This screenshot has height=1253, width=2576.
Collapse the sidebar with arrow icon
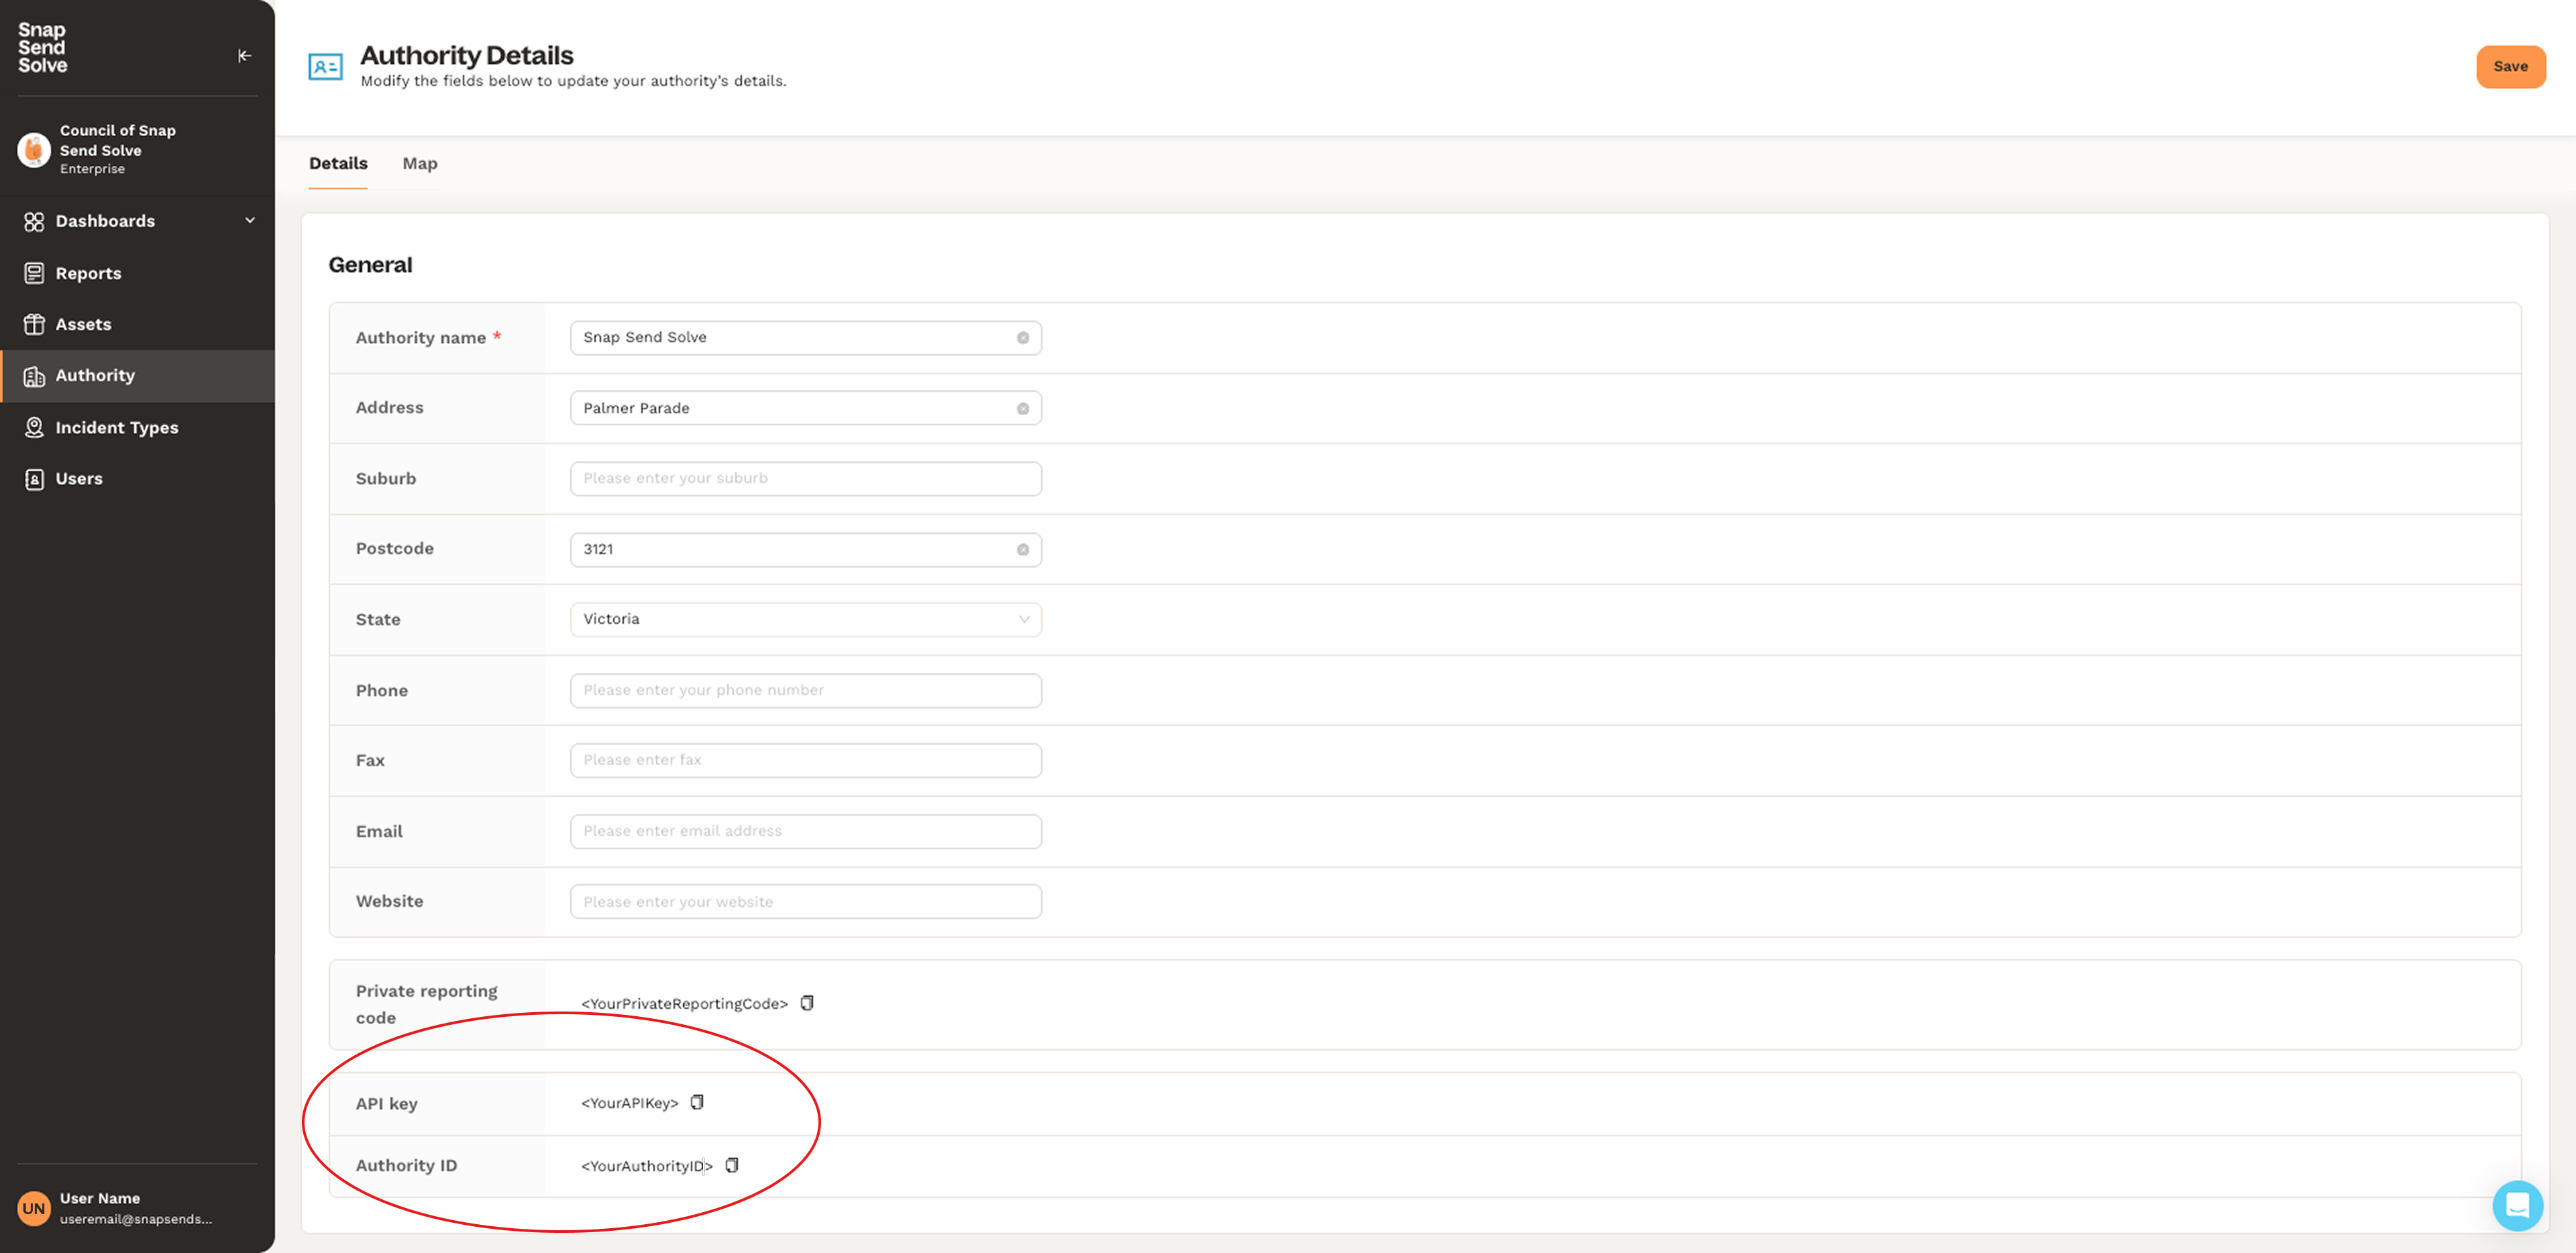coord(244,56)
